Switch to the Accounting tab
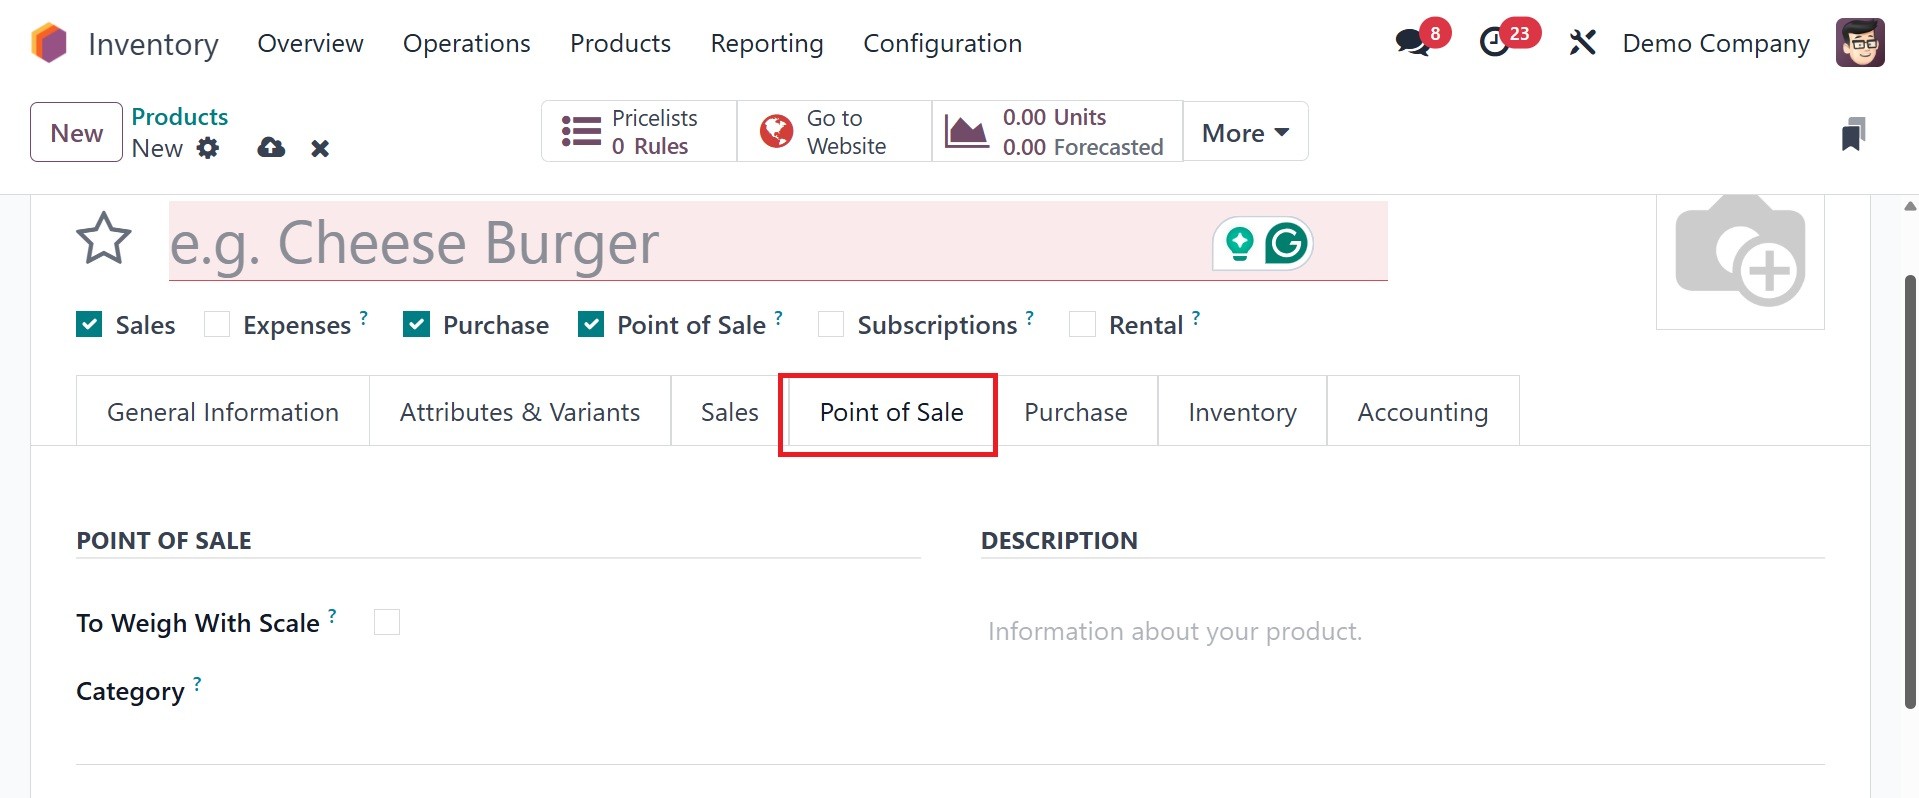 coord(1422,412)
